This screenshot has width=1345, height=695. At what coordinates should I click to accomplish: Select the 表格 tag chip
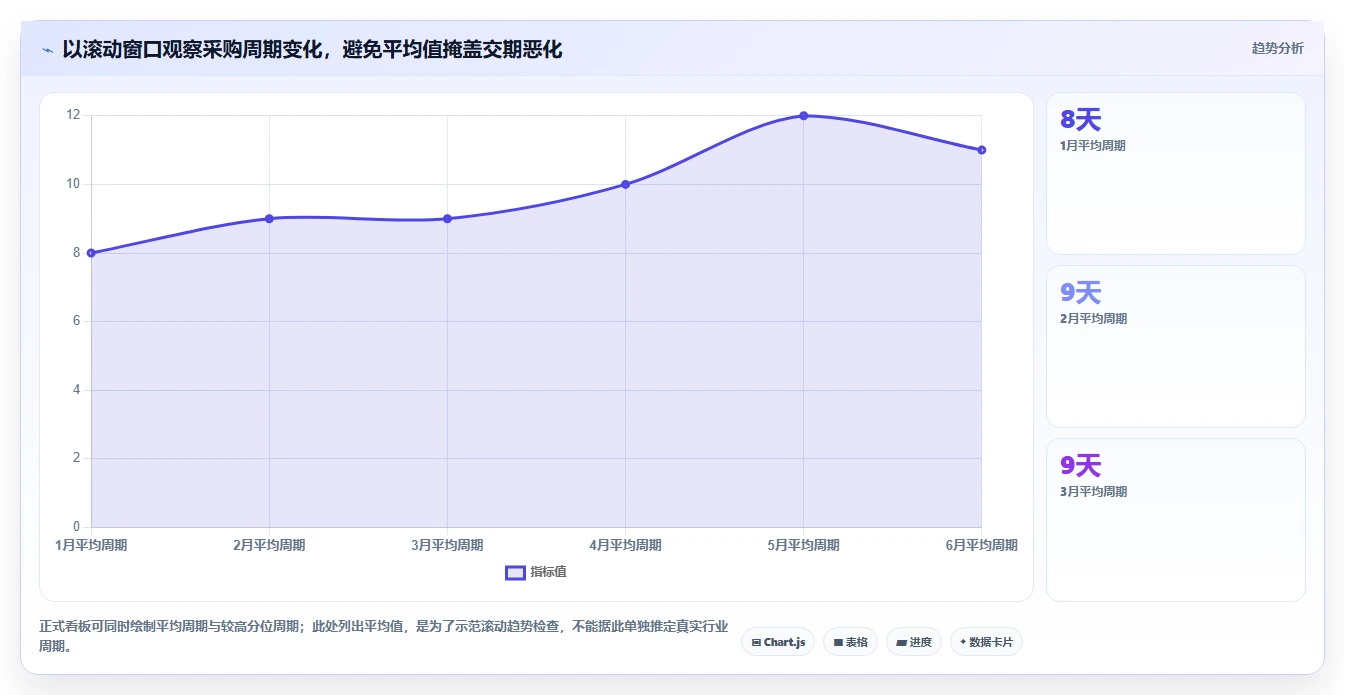point(850,642)
